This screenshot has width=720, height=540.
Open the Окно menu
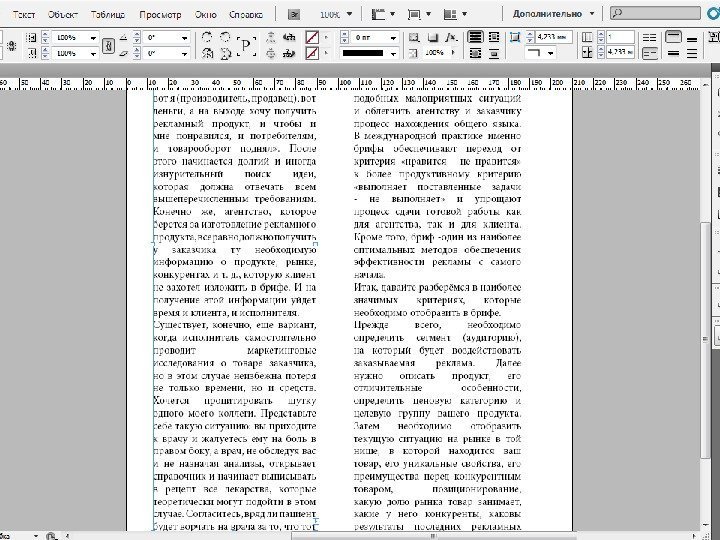pyautogui.click(x=205, y=14)
